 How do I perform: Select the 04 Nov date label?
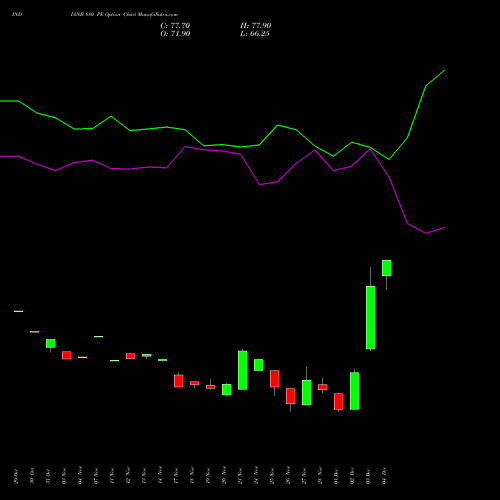click(80, 475)
